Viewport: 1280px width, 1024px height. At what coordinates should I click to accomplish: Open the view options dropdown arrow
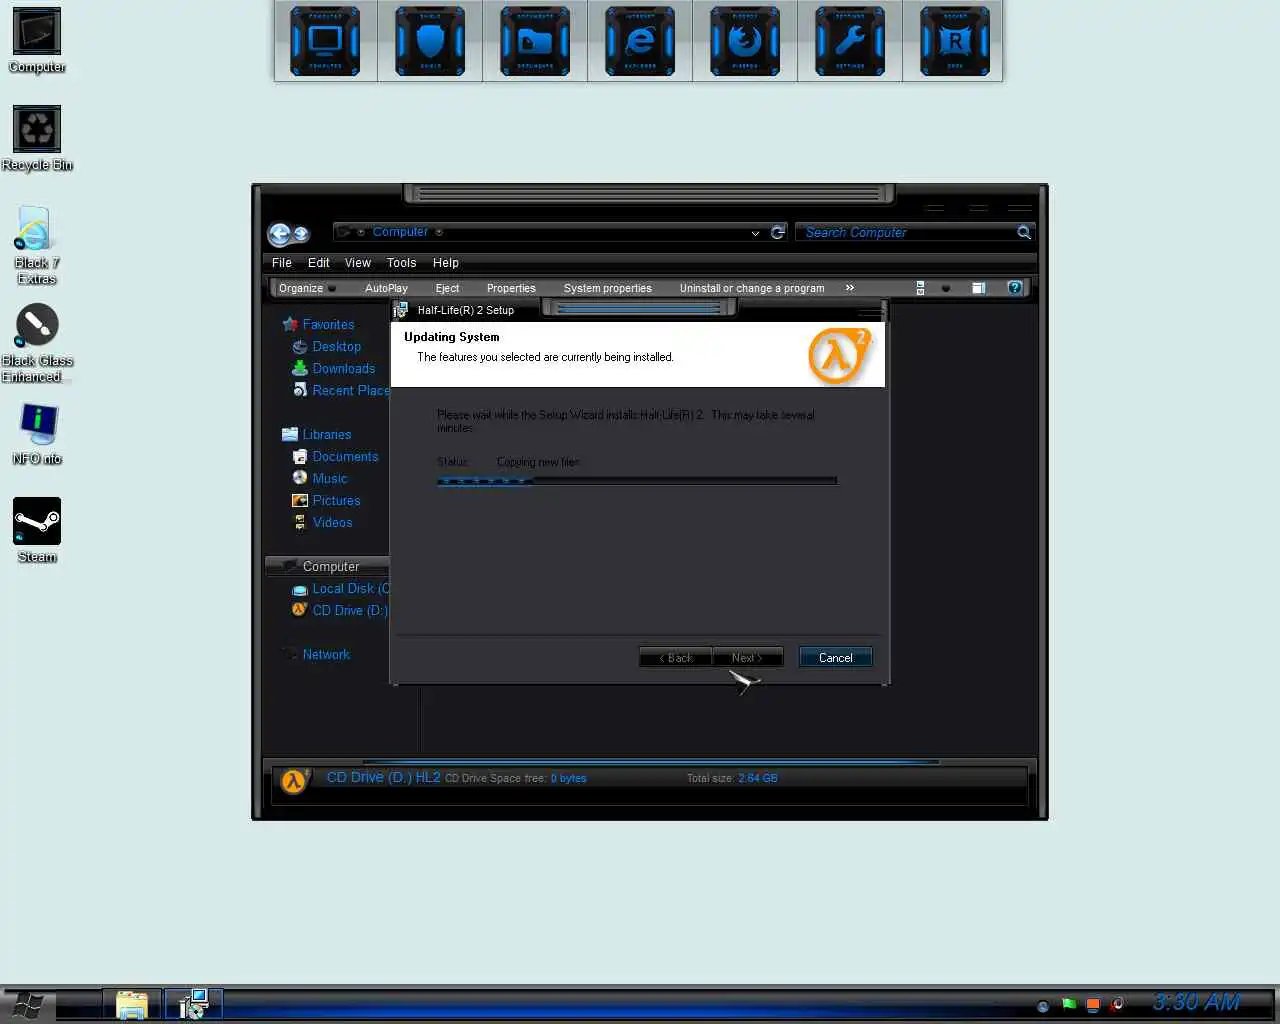click(946, 288)
